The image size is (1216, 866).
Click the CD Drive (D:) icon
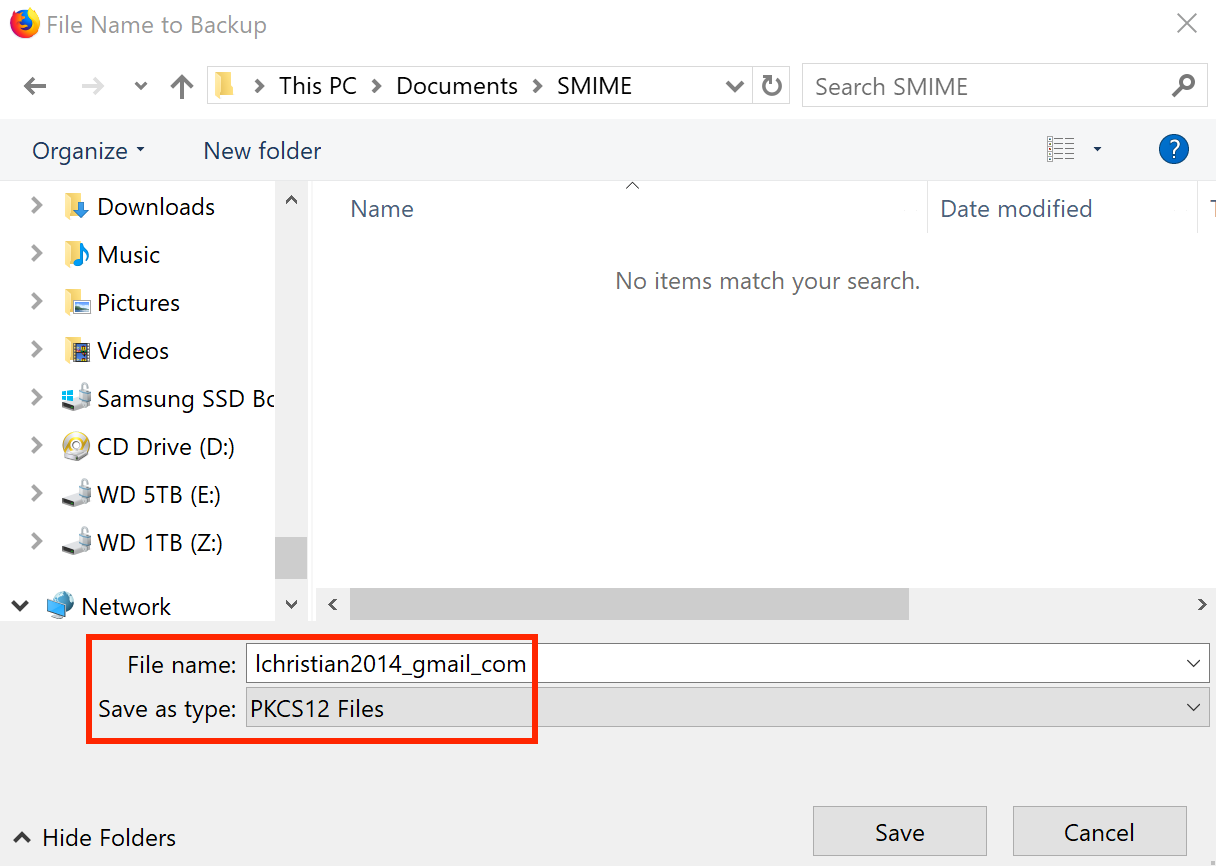coord(77,446)
